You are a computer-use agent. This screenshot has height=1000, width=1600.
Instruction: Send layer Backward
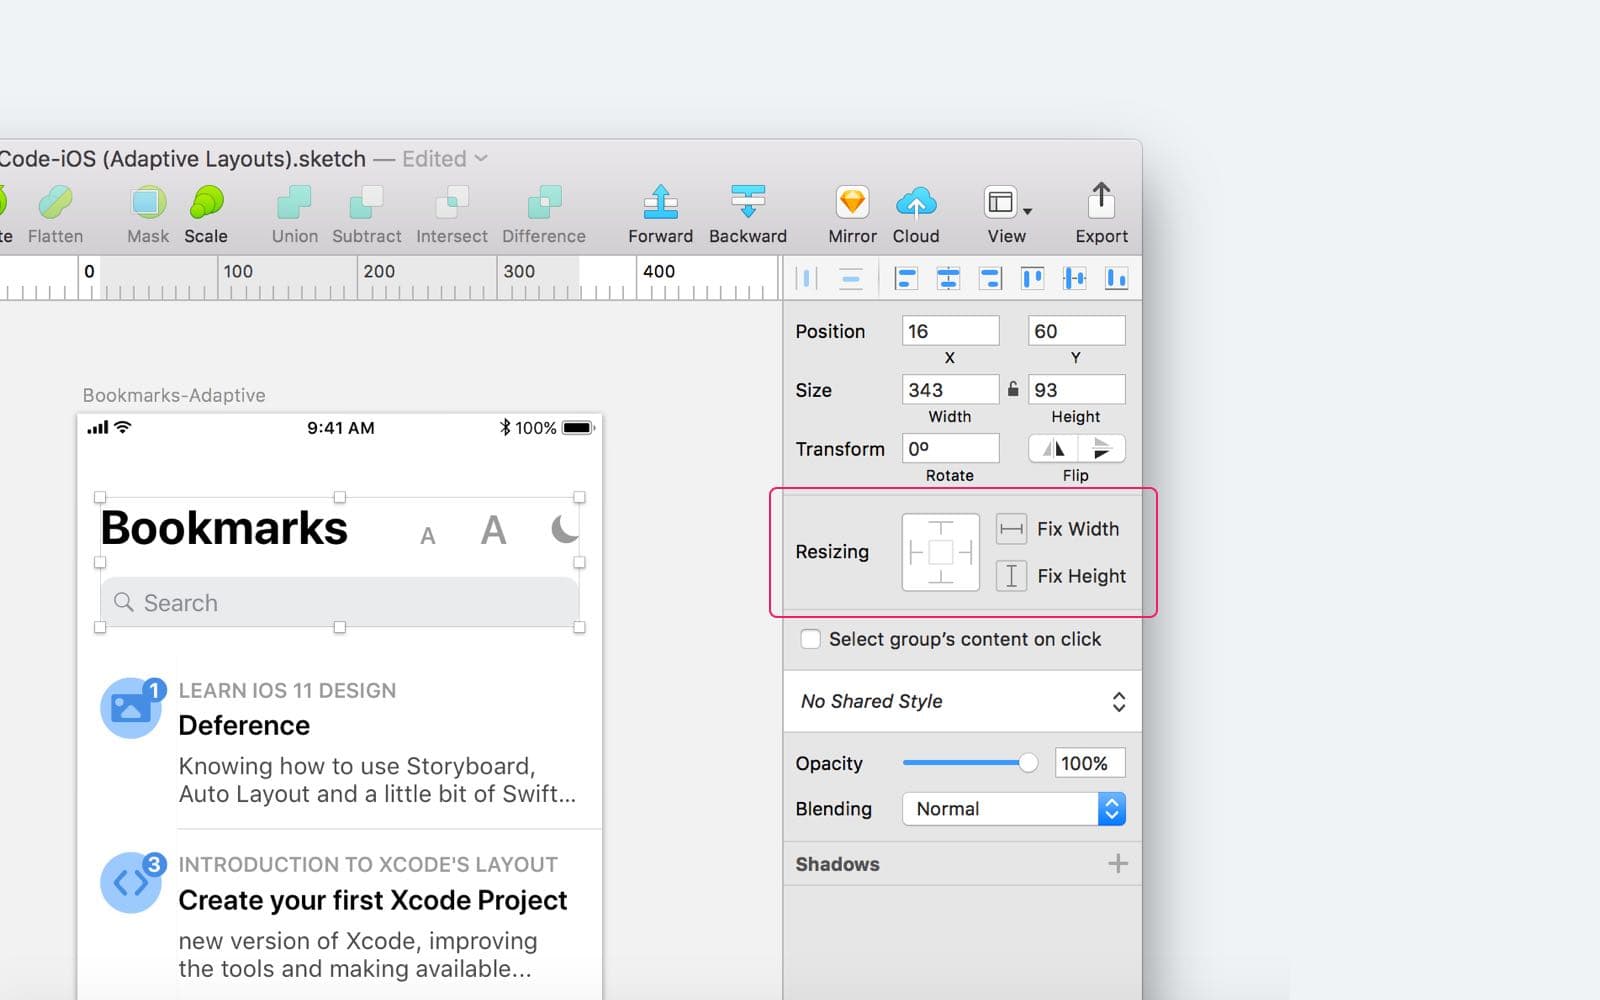coord(748,214)
